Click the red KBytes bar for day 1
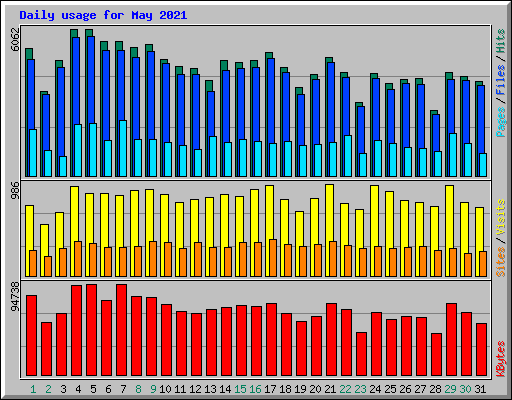The height and width of the screenshot is (400, 512). click(x=32, y=336)
